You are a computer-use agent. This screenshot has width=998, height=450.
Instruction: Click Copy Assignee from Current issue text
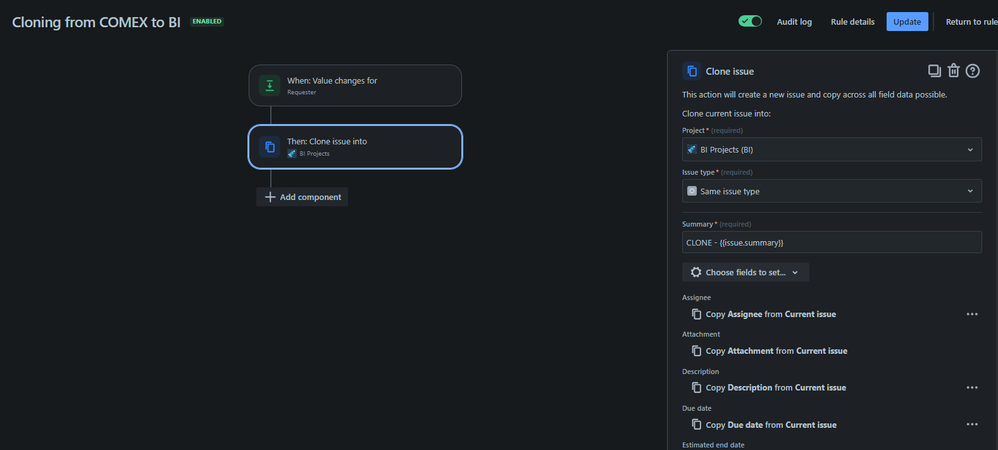coord(771,314)
